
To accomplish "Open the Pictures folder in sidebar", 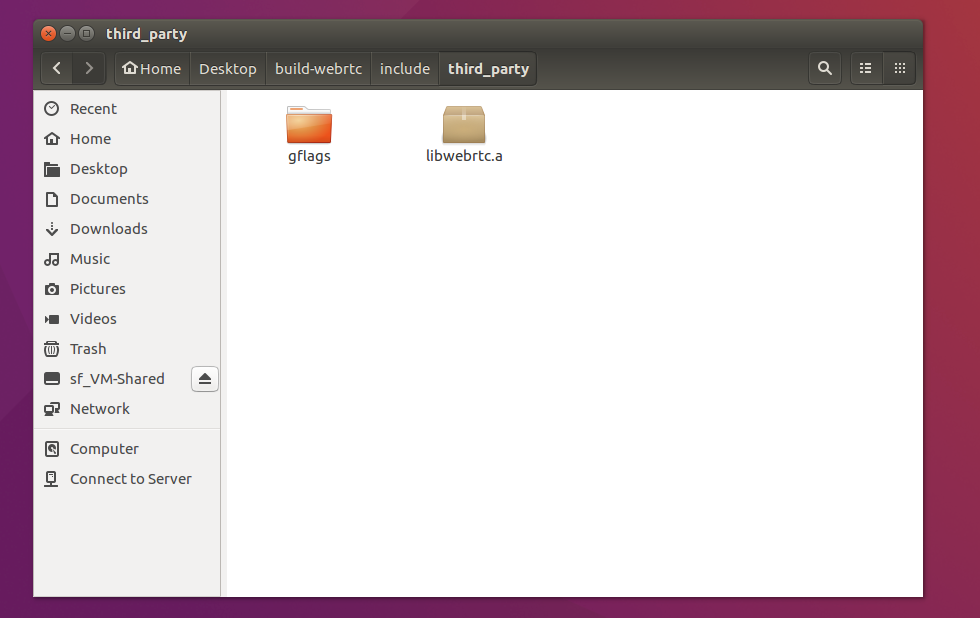I will (96, 288).
